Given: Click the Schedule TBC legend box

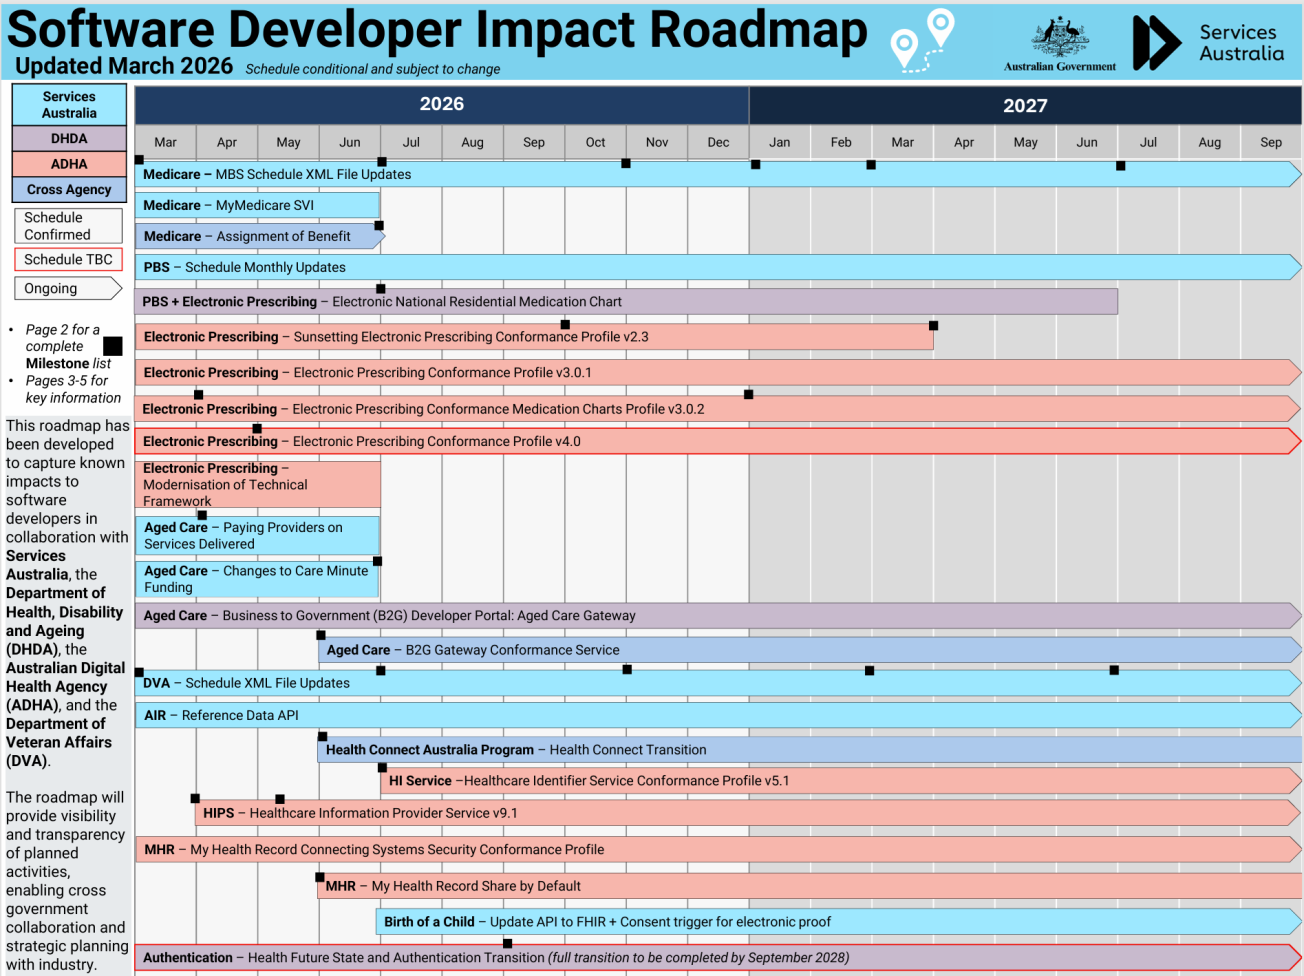Looking at the screenshot, I should tap(68, 259).
